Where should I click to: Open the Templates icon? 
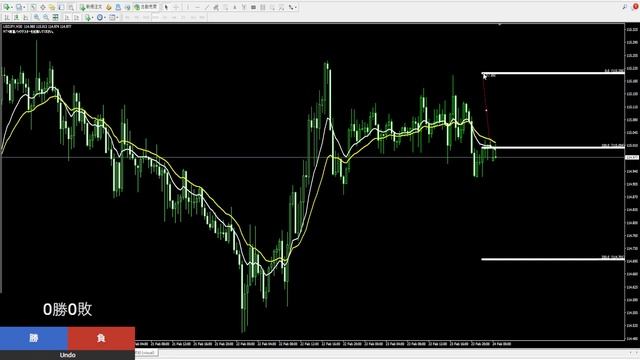click(x=111, y=17)
